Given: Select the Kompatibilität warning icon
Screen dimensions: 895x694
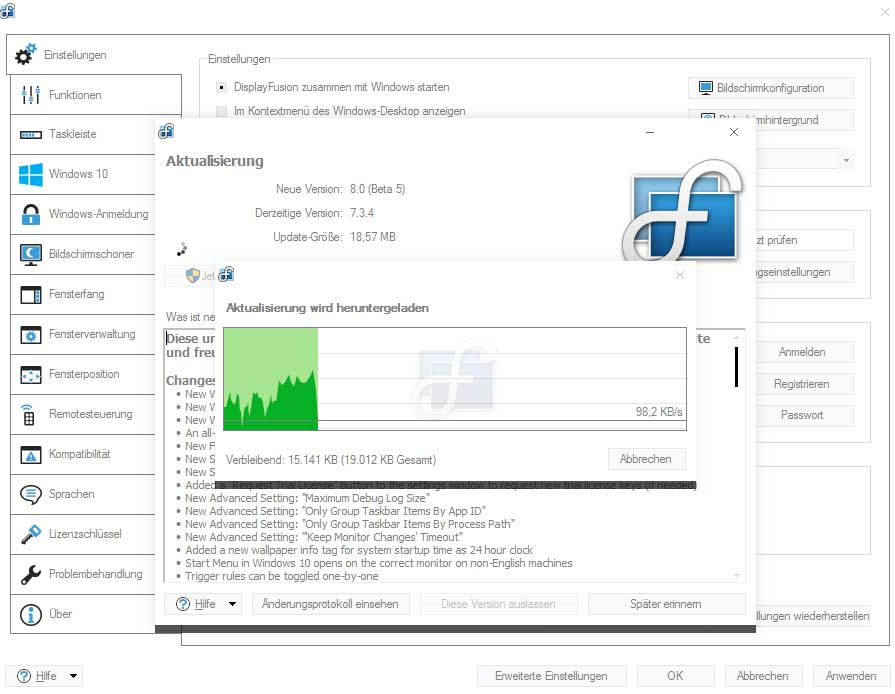Looking at the screenshot, I should click(30, 454).
